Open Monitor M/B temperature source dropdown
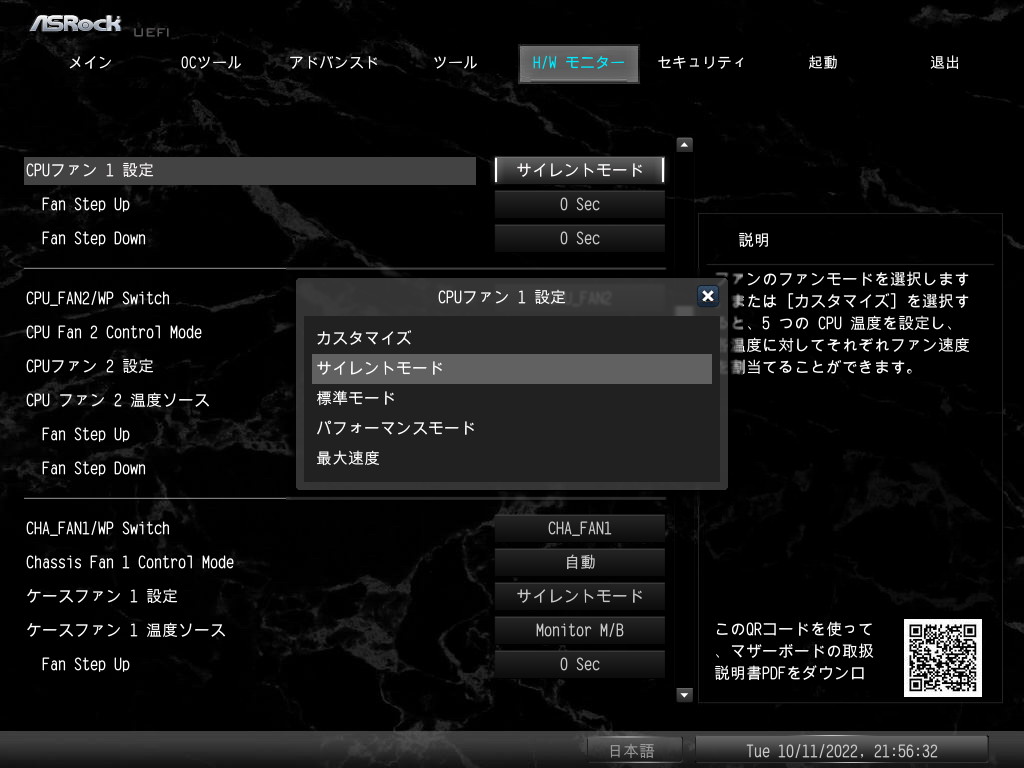 tap(580, 630)
